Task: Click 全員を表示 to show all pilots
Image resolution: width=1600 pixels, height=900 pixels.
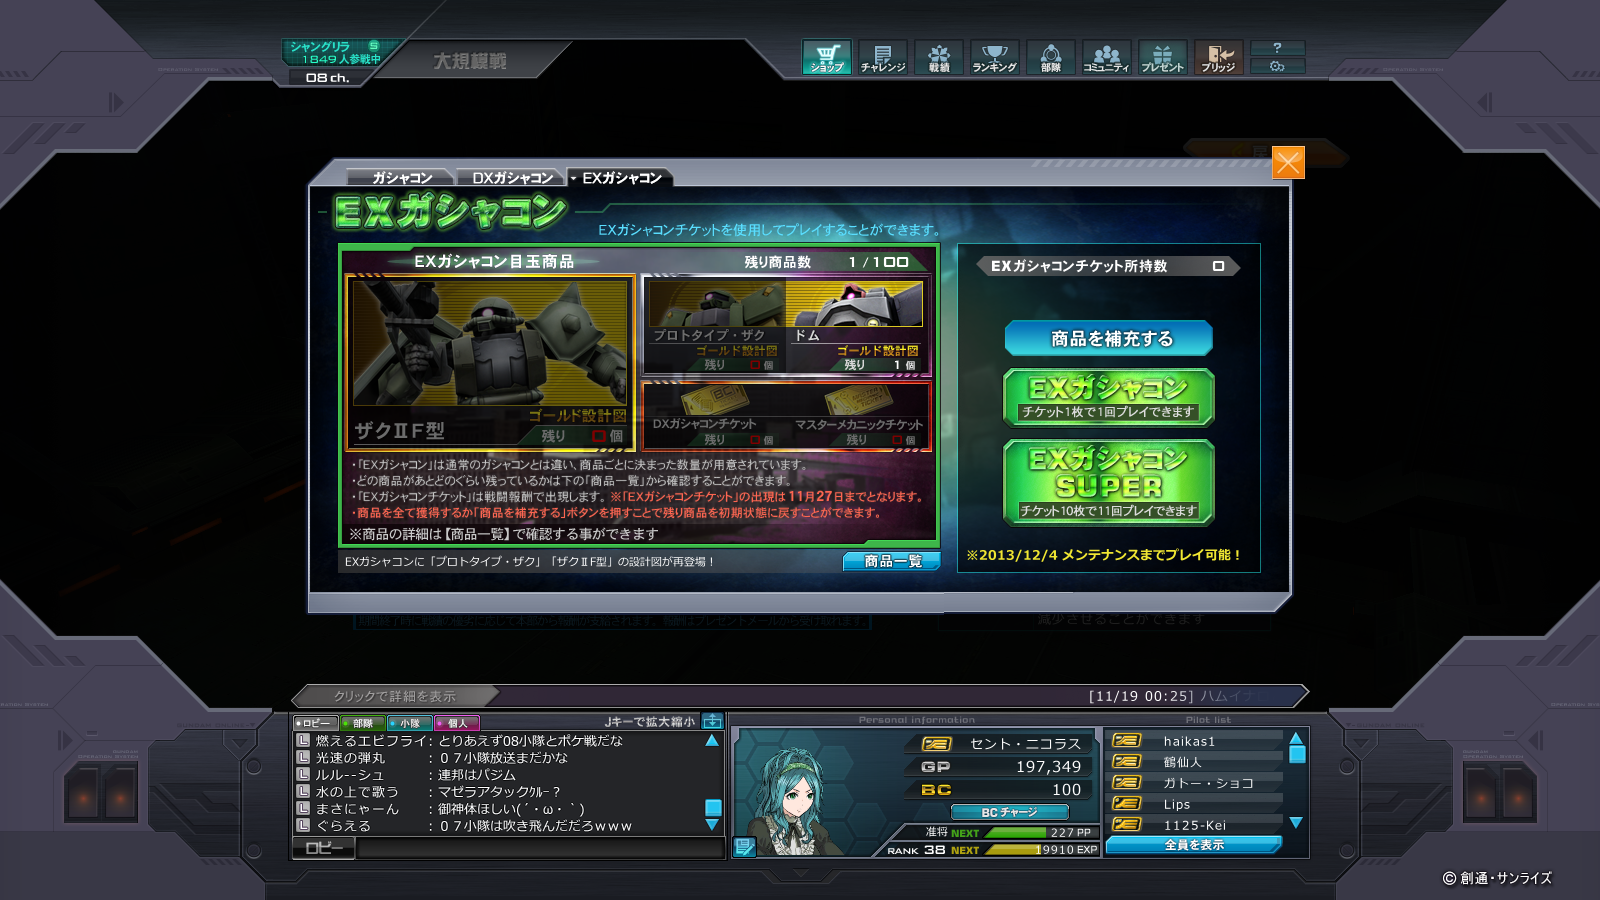Action: point(1194,845)
